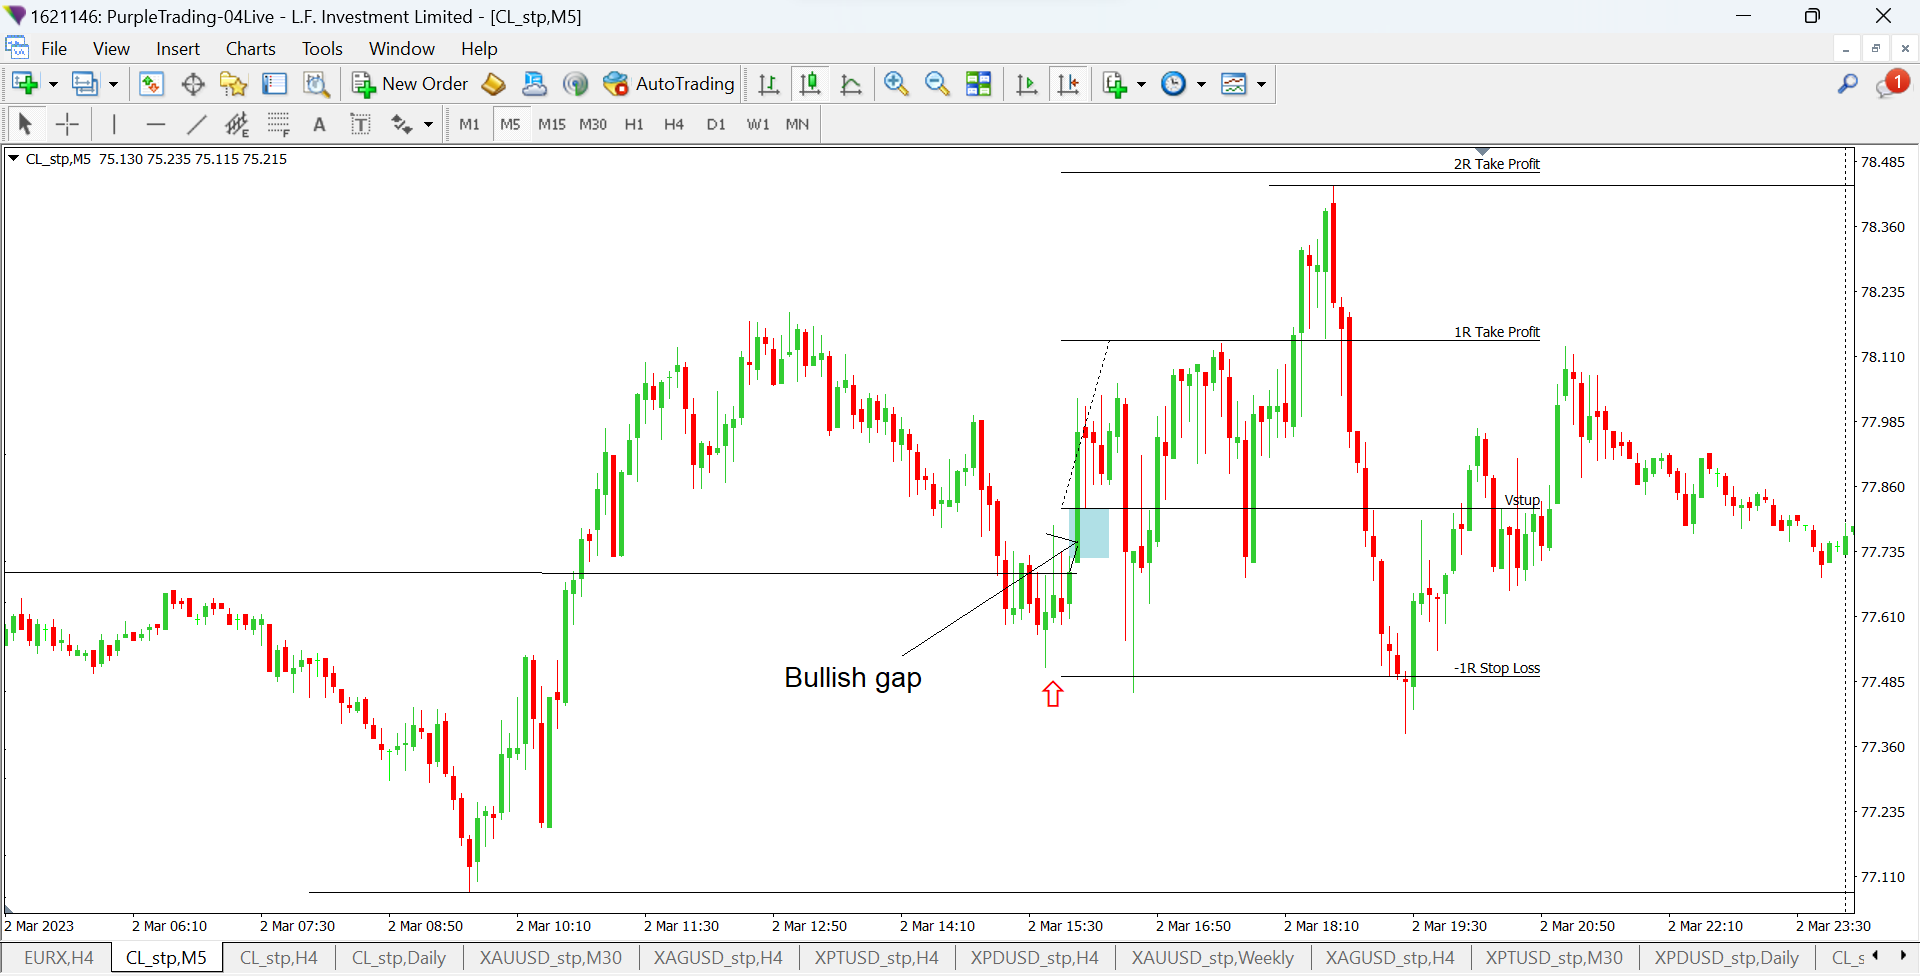Switch to H4 timeframe
This screenshot has height=976, width=1920.
pyautogui.click(x=674, y=124)
